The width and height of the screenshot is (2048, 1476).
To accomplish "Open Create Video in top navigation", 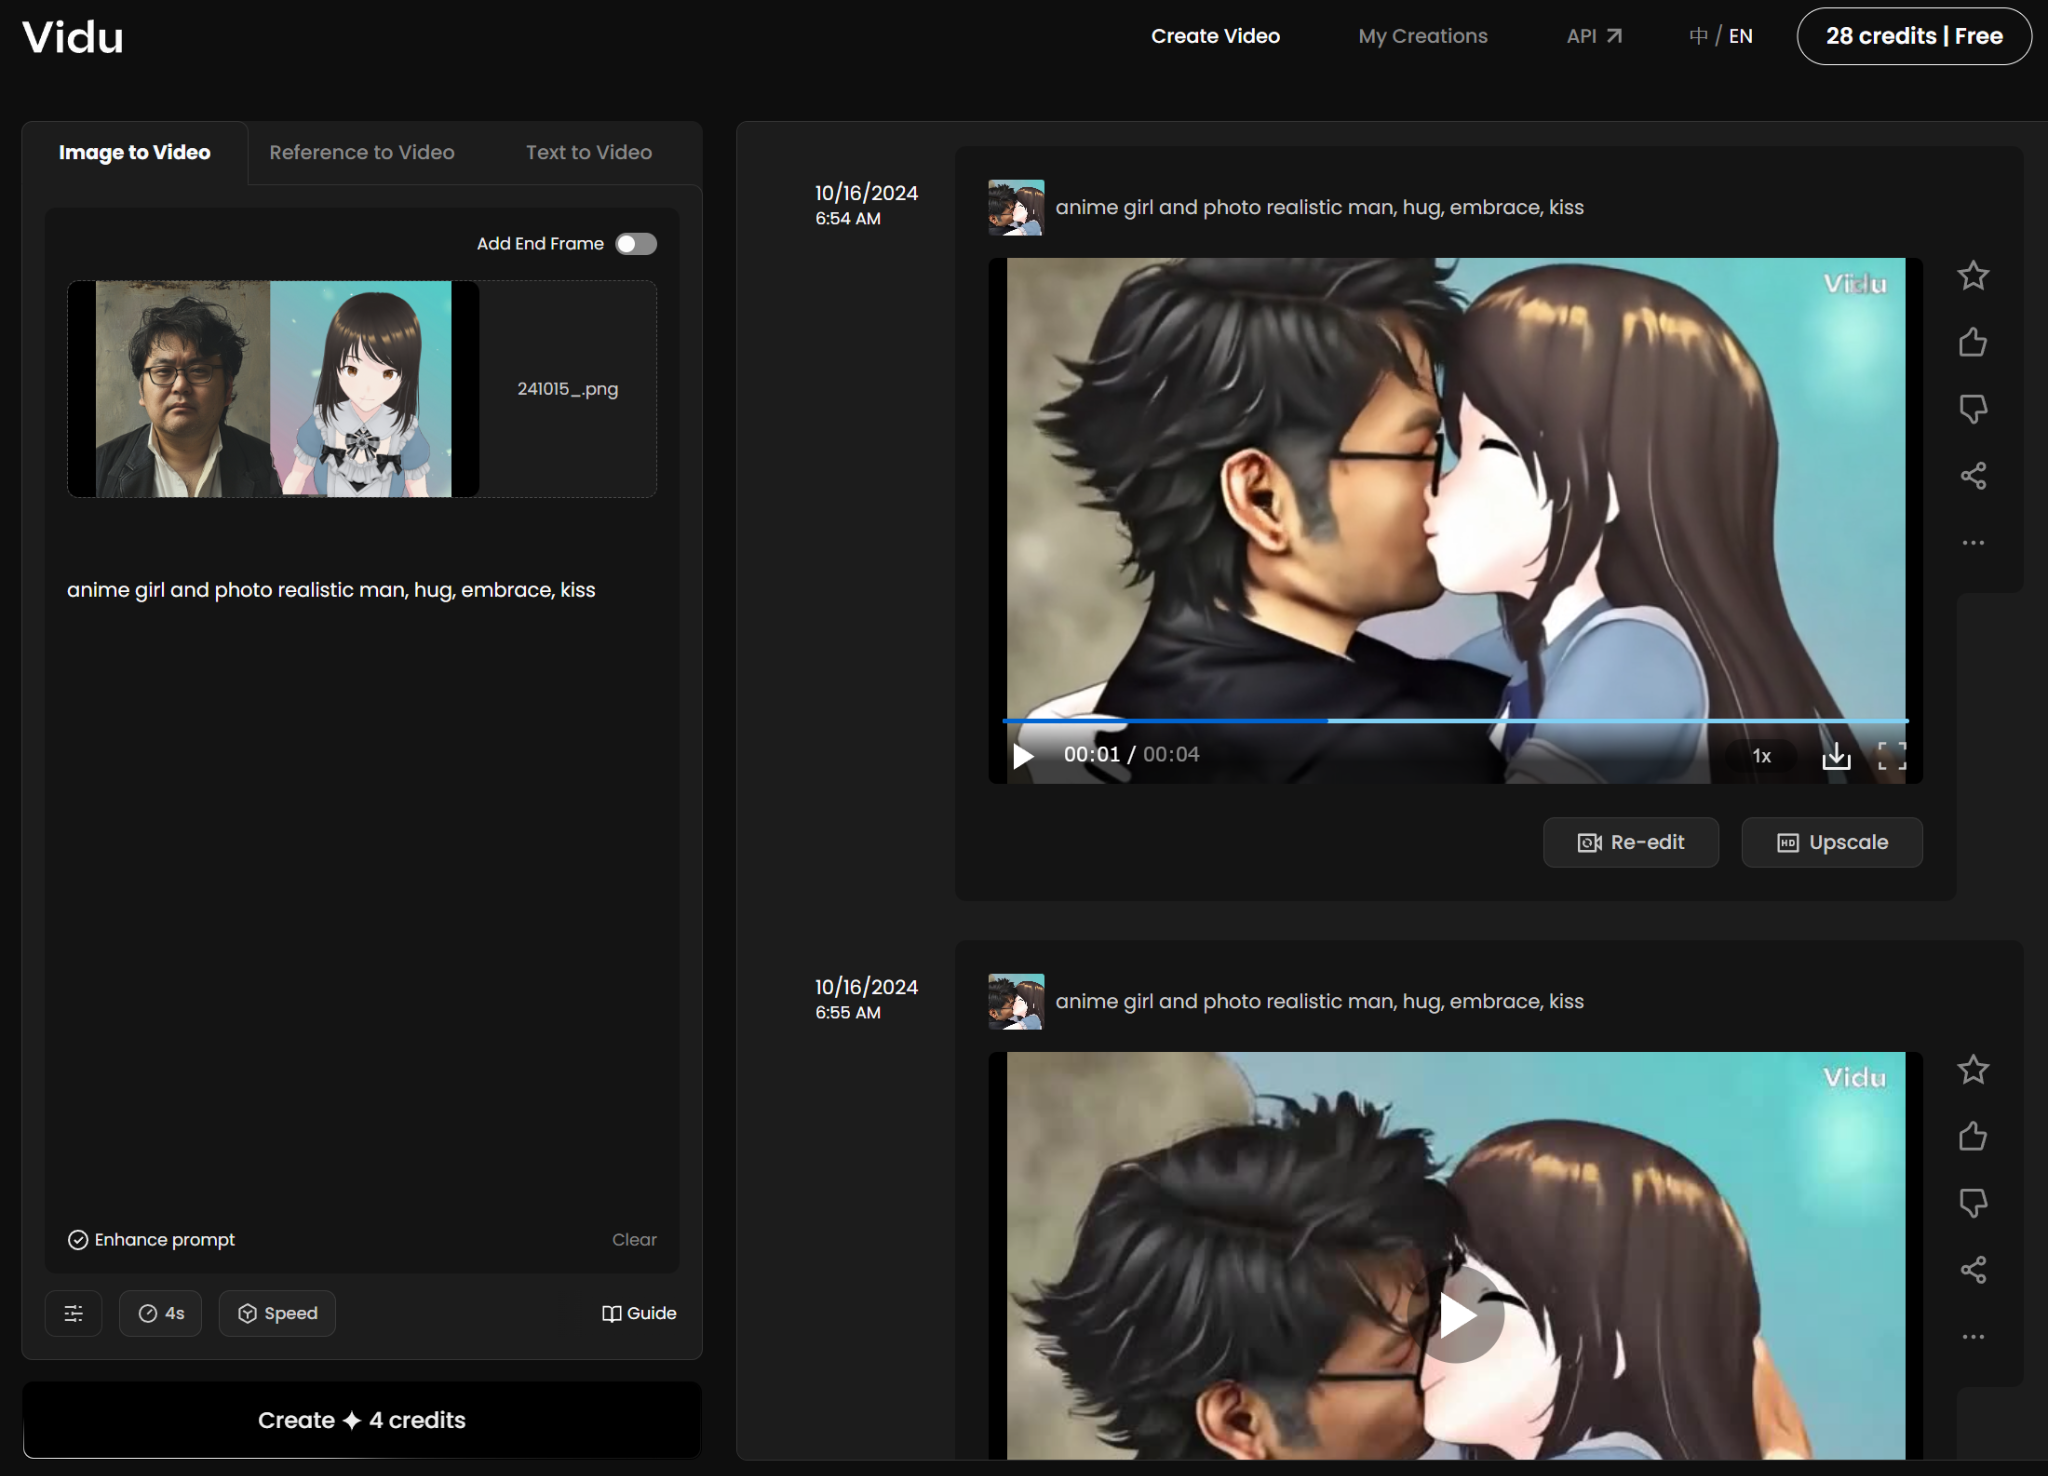I will coord(1215,36).
